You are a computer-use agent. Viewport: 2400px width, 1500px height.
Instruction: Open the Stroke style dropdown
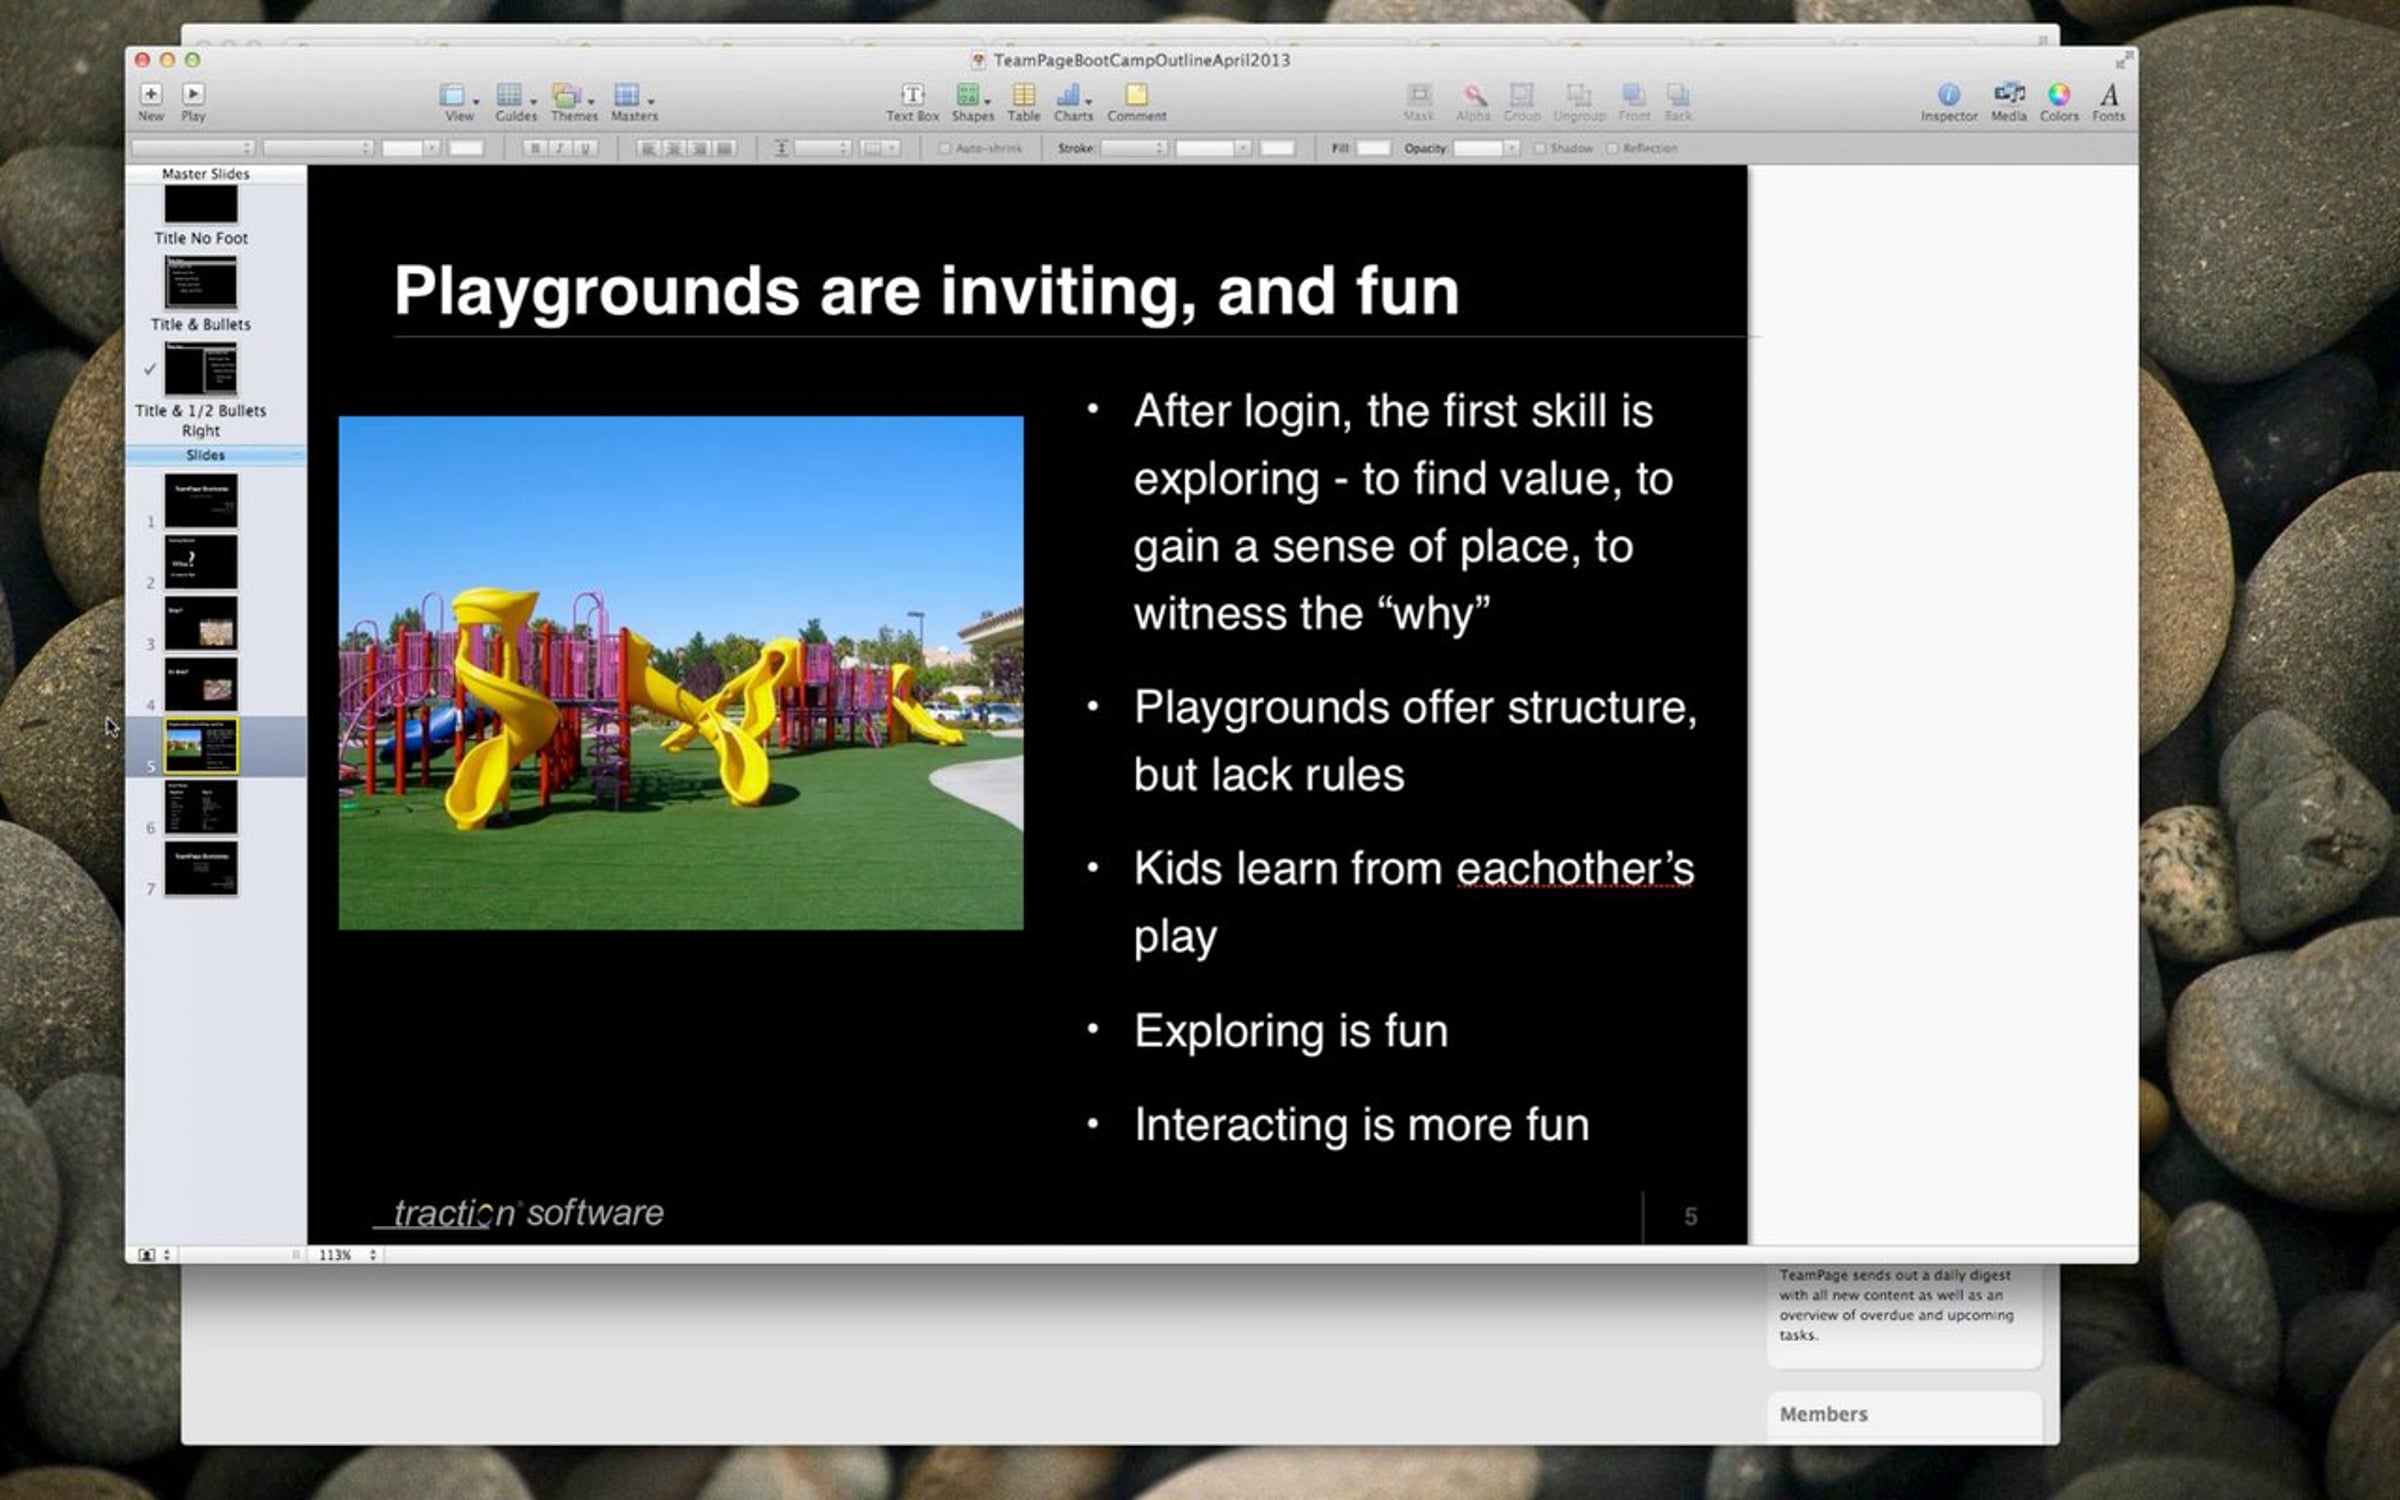1134,148
